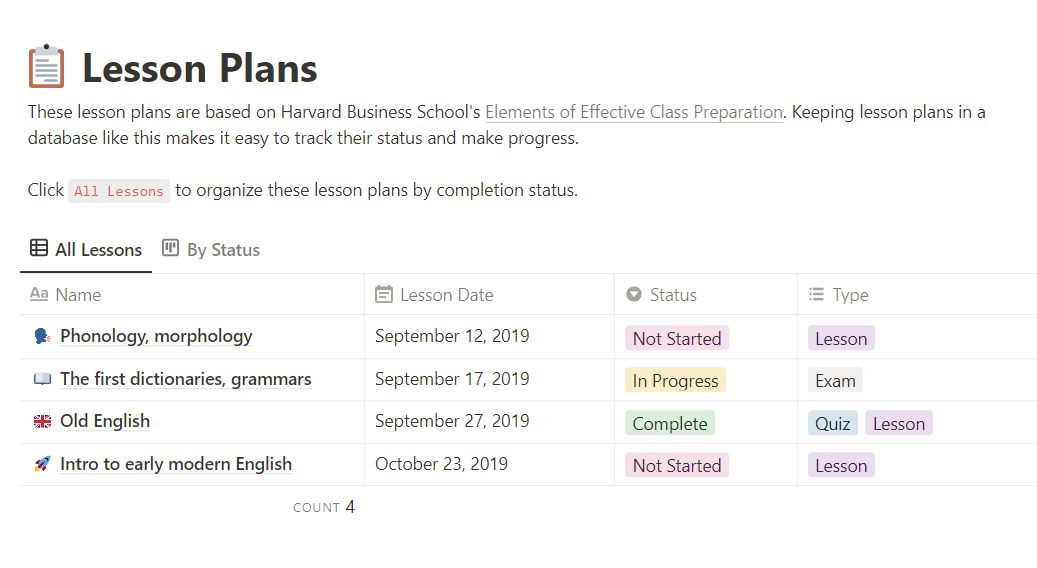1037x568 pixels.
Task: Click the open book icon for dictionaries row
Action: point(42,380)
